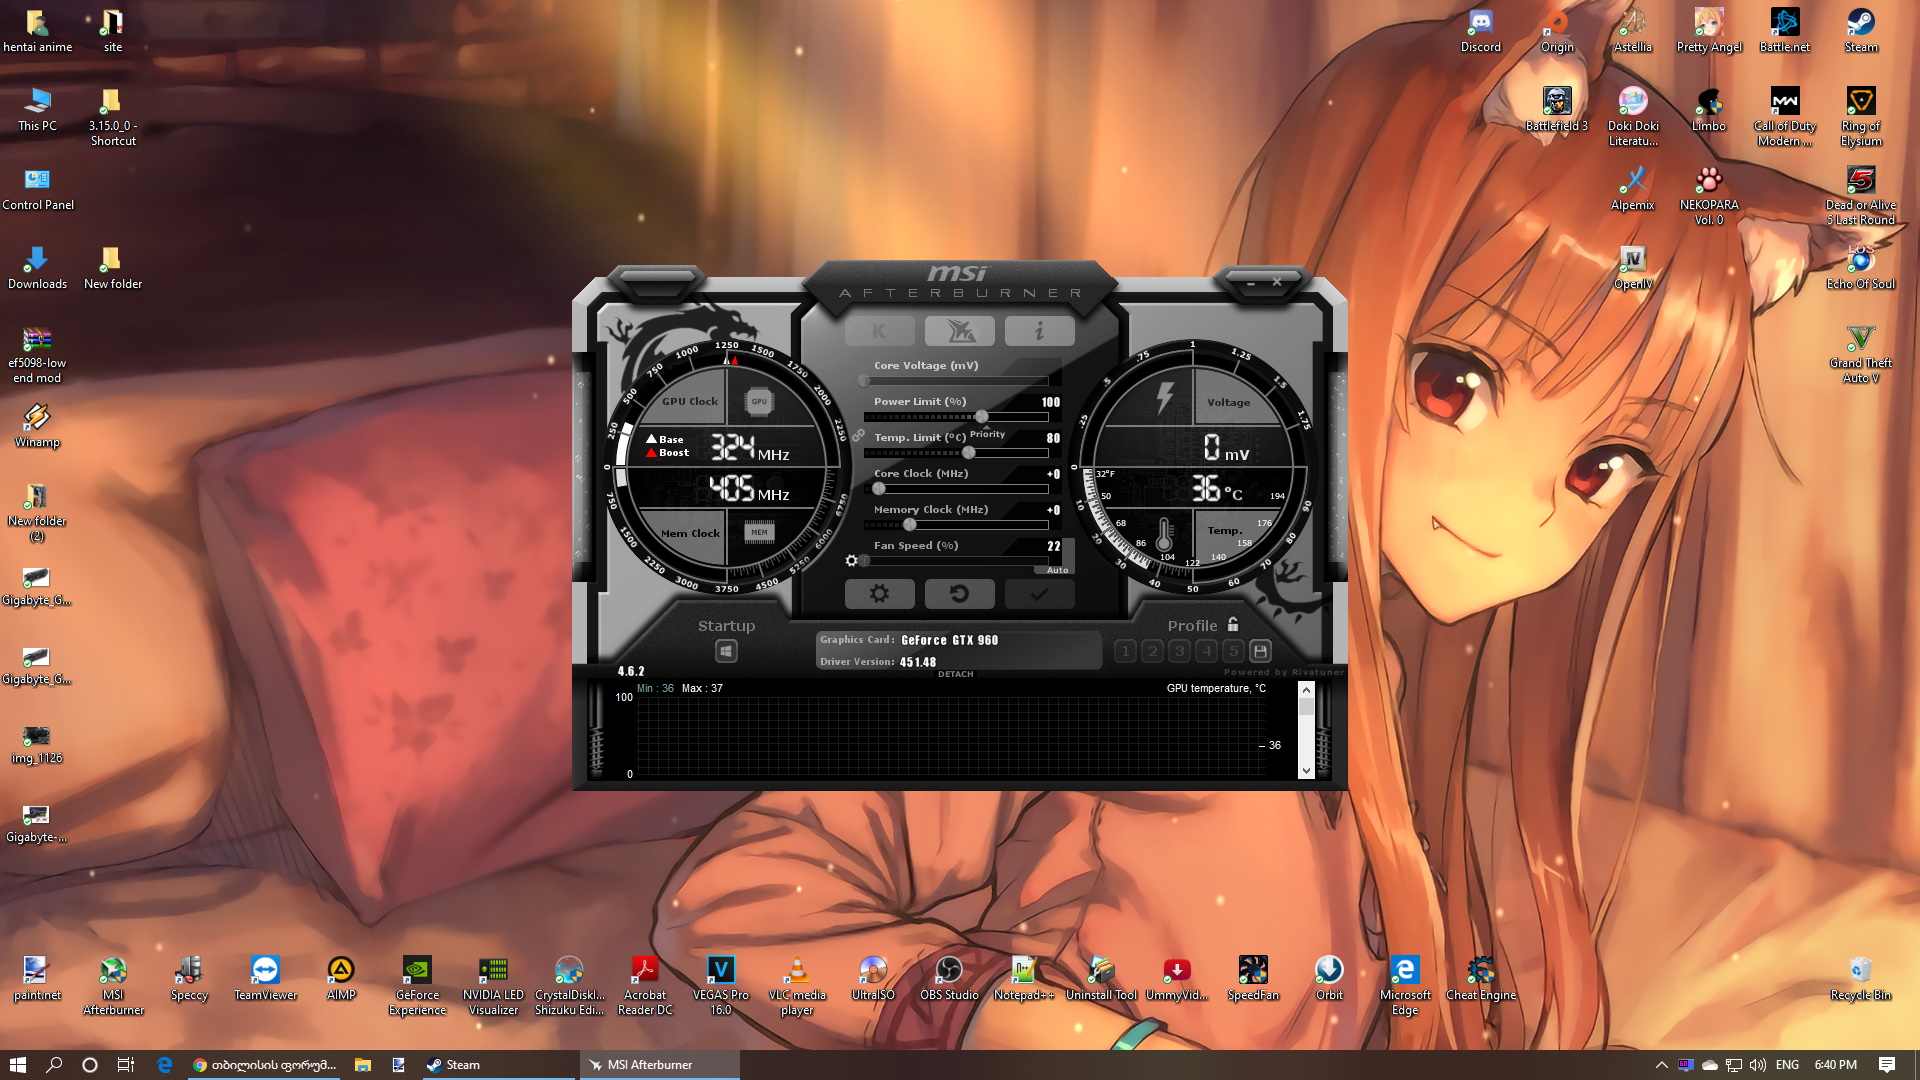The width and height of the screenshot is (1920, 1080).
Task: Switch to MSI Afterburner taskbar item
Action: (x=660, y=1065)
